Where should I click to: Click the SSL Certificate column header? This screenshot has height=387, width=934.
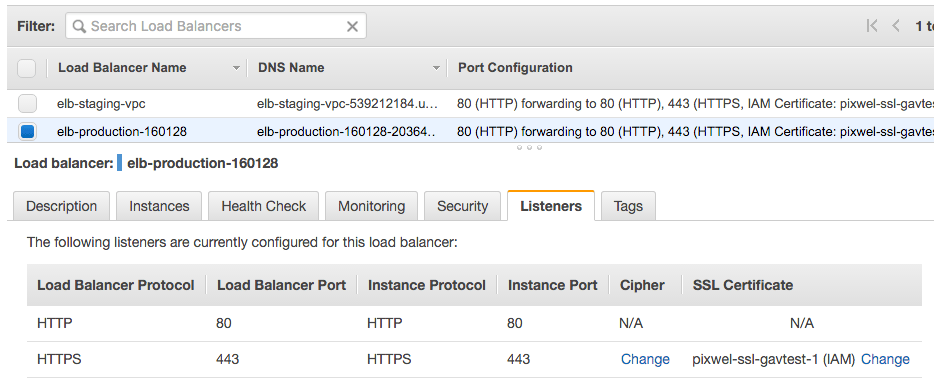click(742, 285)
